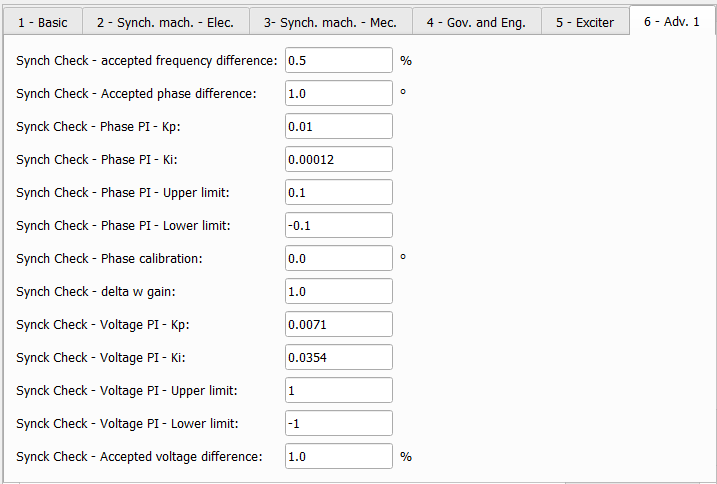Focus the delta w gain field
The image size is (717, 484).
tap(338, 292)
